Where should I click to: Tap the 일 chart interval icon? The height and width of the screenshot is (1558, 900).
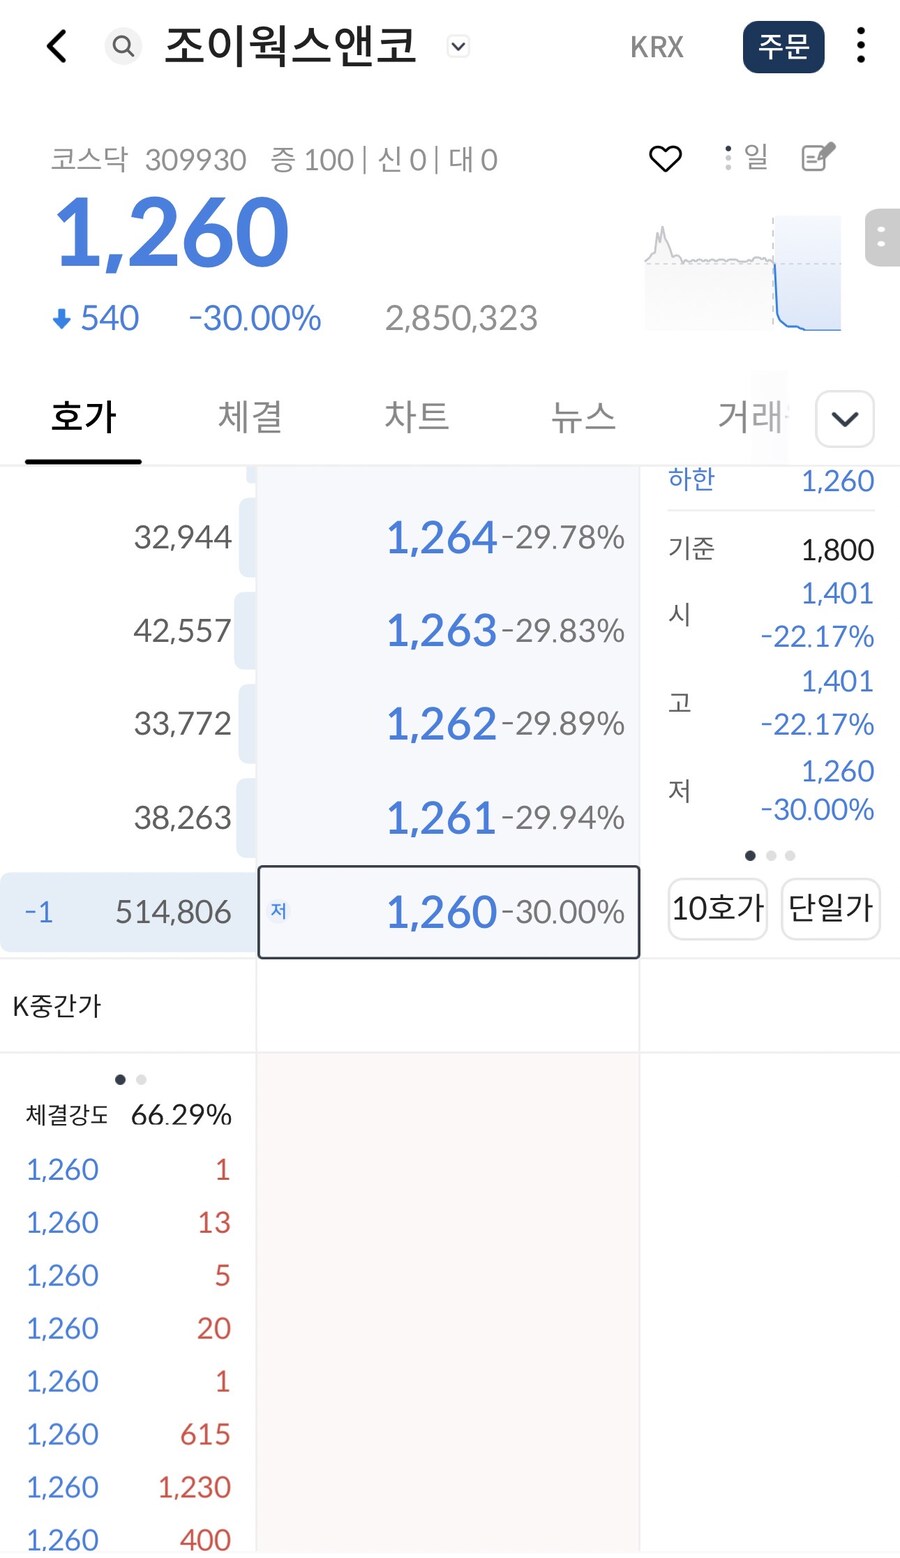coord(757,157)
